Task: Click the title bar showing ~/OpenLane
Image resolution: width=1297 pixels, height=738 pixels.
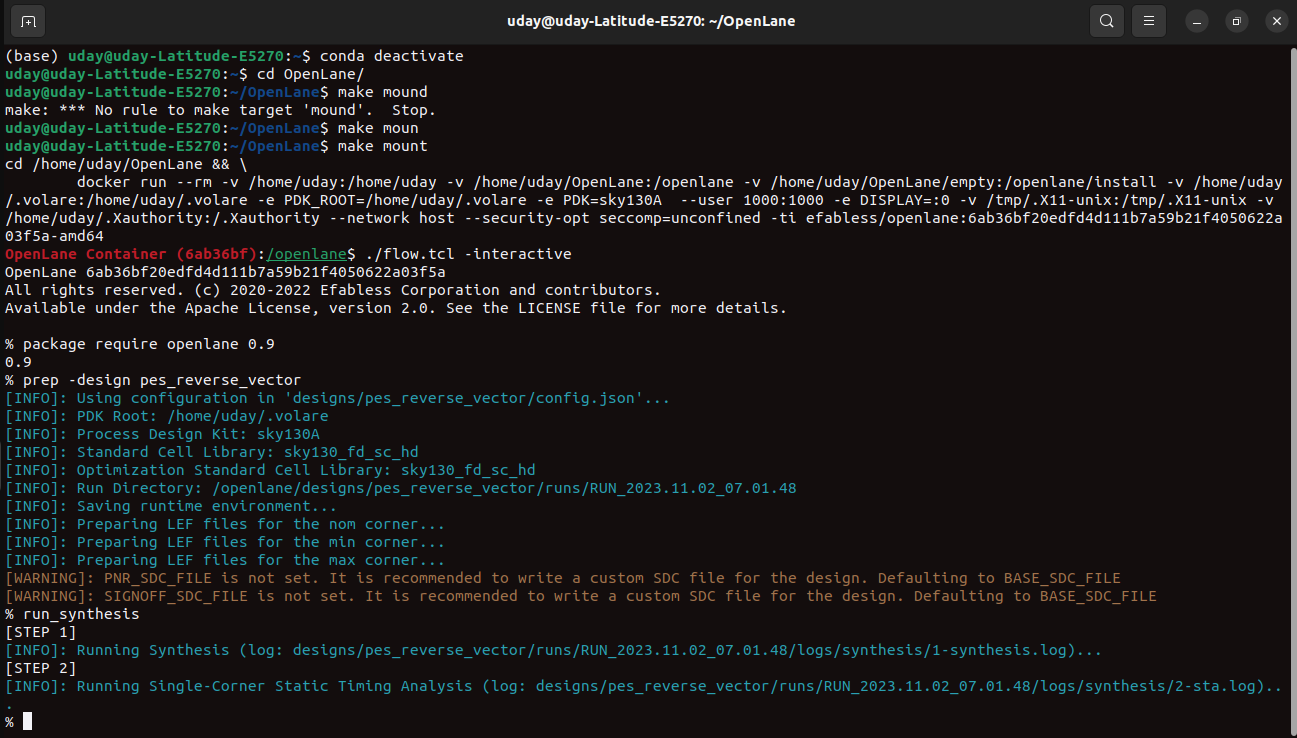Action: pyautogui.click(x=648, y=20)
